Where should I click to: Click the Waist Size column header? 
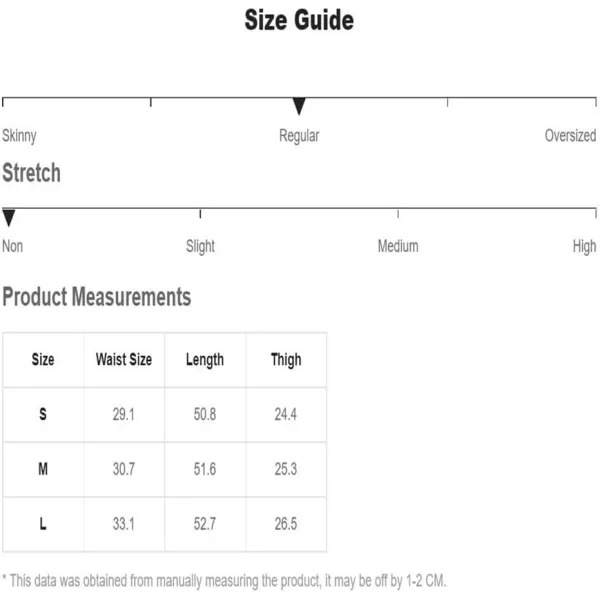point(124,360)
